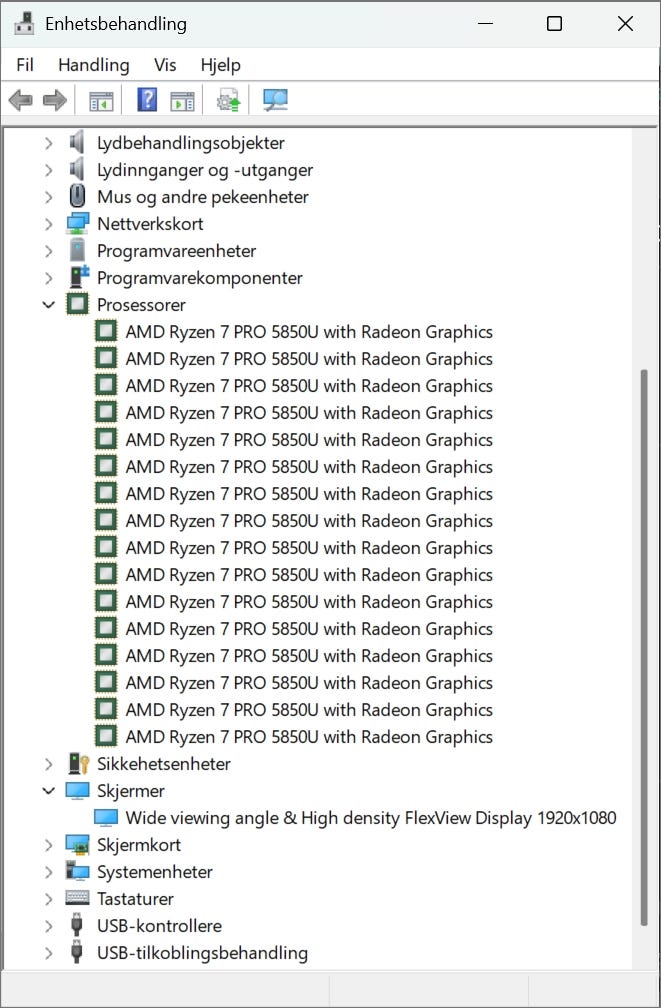The image size is (661, 1008).
Task: Click the icon beside Systemenheter
Action: click(x=77, y=872)
